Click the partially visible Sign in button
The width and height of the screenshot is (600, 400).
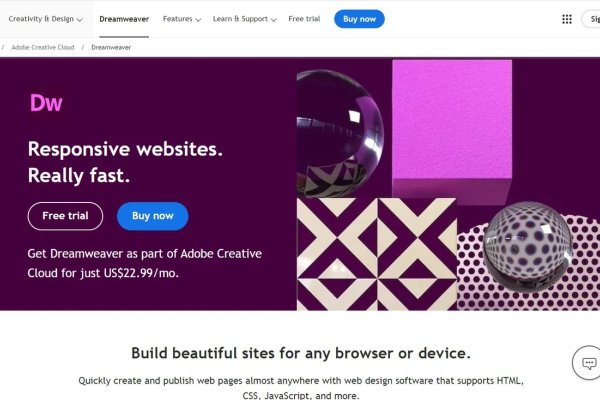coord(591,19)
